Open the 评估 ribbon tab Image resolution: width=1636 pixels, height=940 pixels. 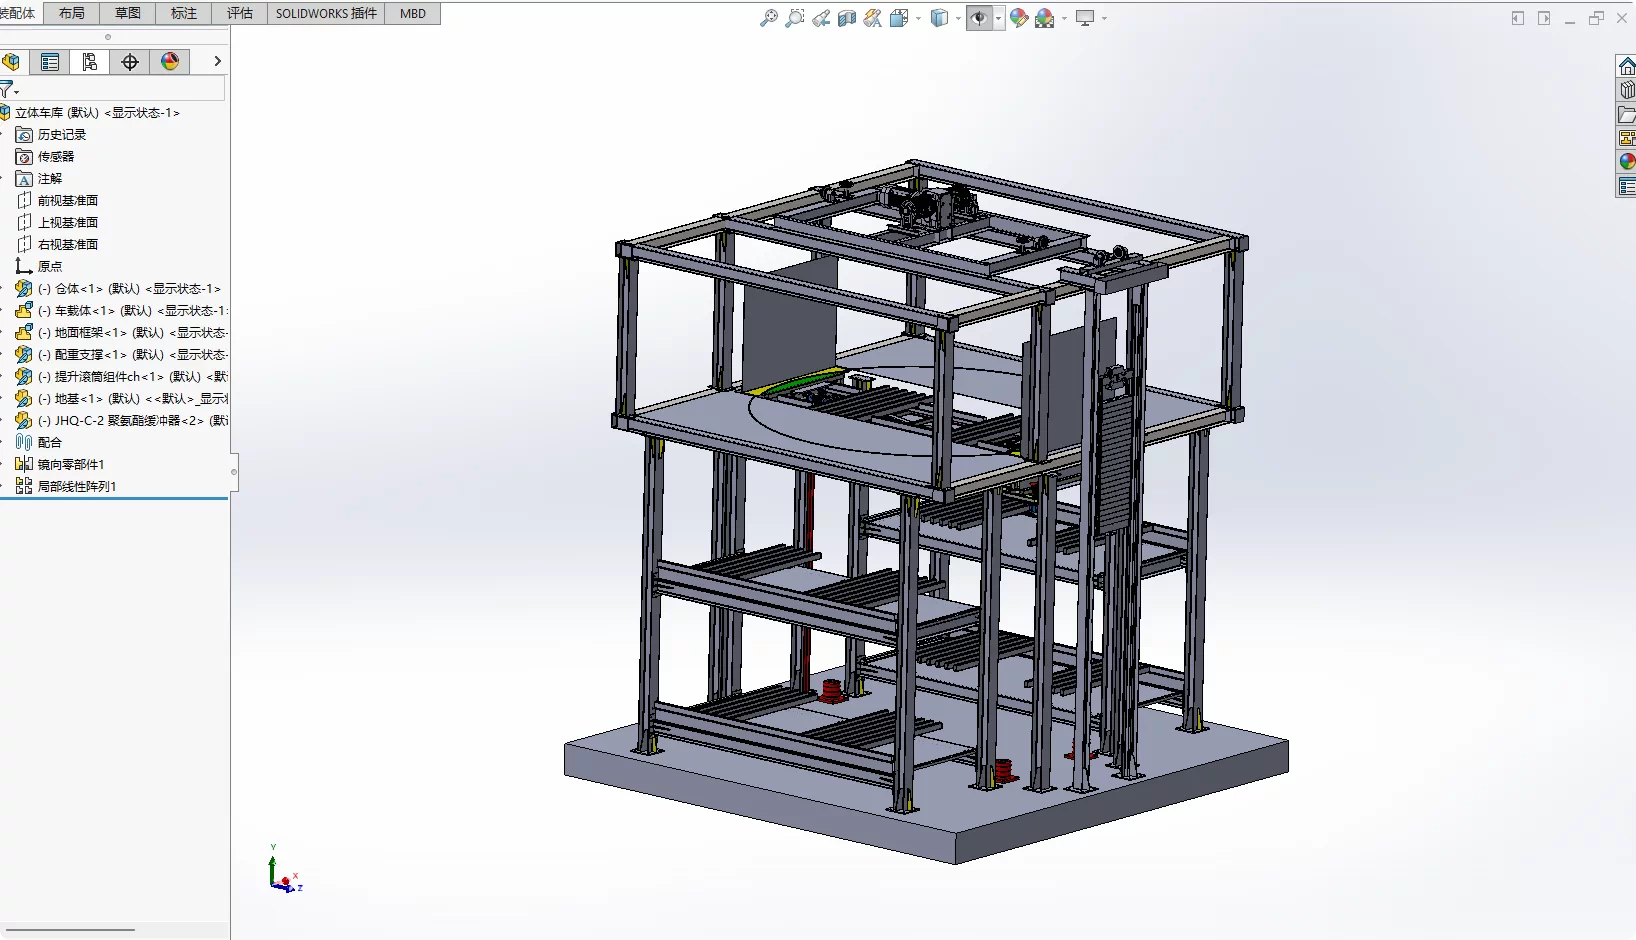click(x=240, y=13)
